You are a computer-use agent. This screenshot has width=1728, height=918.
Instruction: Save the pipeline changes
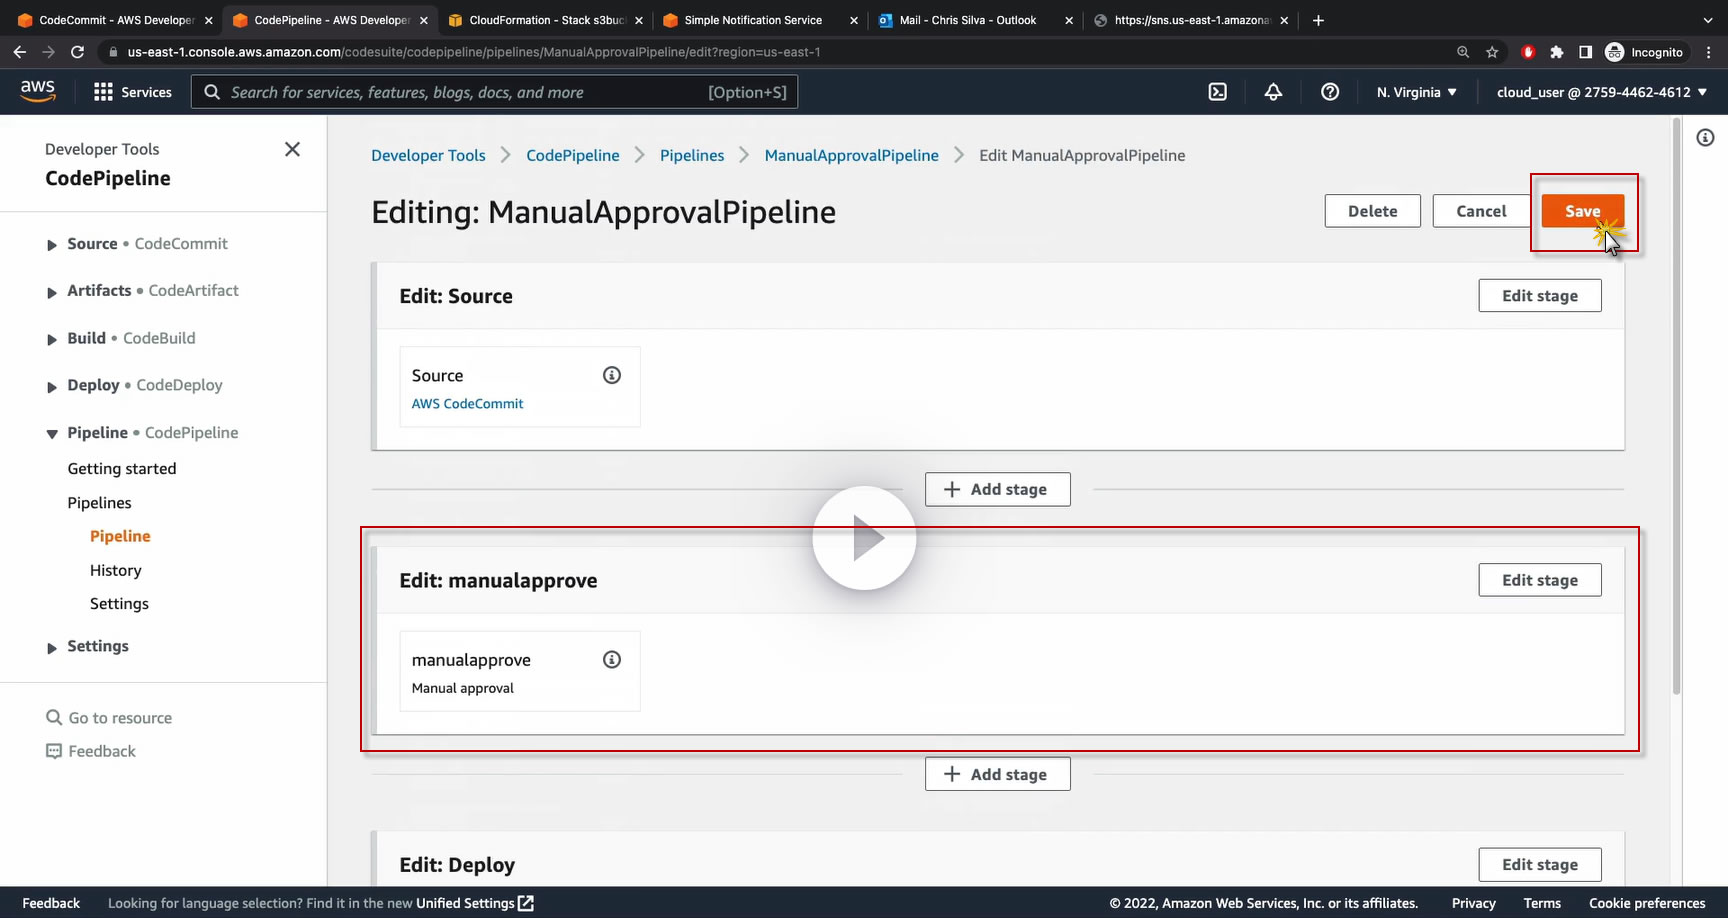pyautogui.click(x=1582, y=211)
